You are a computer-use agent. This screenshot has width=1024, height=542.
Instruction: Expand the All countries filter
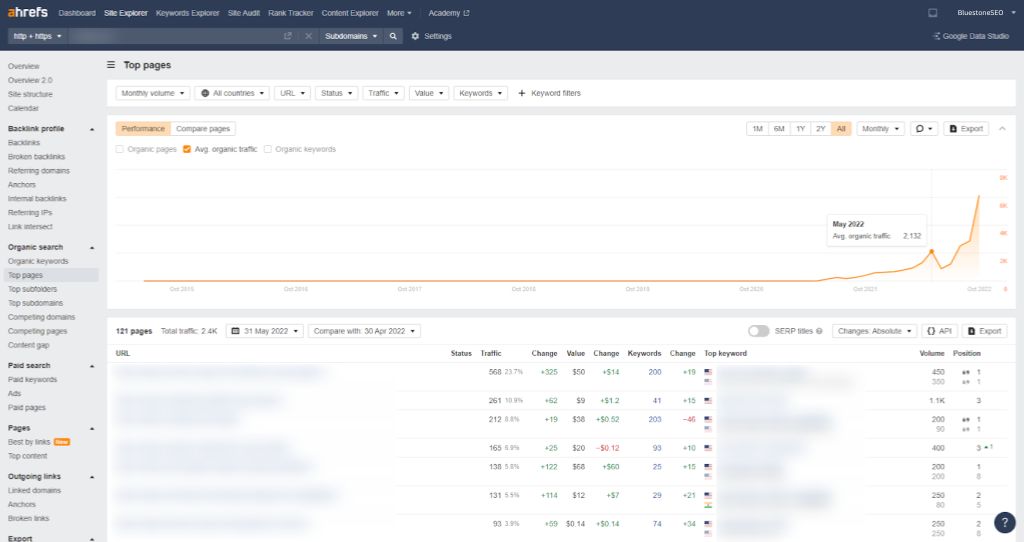(x=233, y=93)
